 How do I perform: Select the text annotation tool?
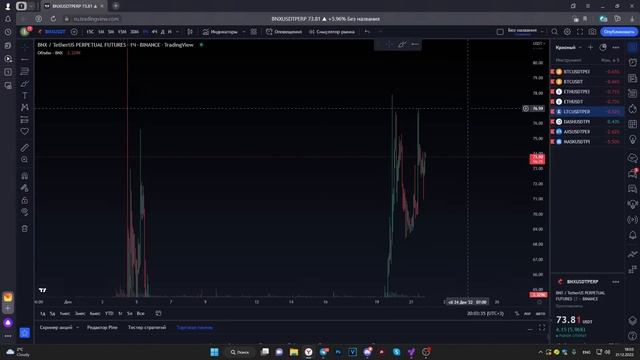[x=25, y=96]
